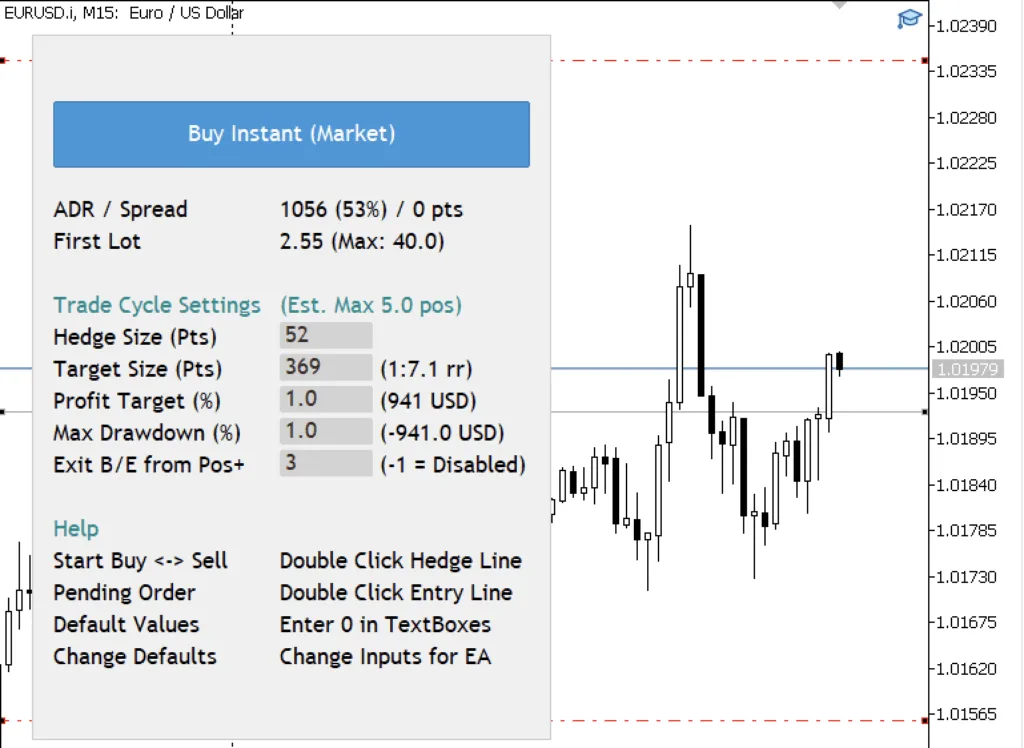Click the Pending Order help entry

tap(124, 592)
